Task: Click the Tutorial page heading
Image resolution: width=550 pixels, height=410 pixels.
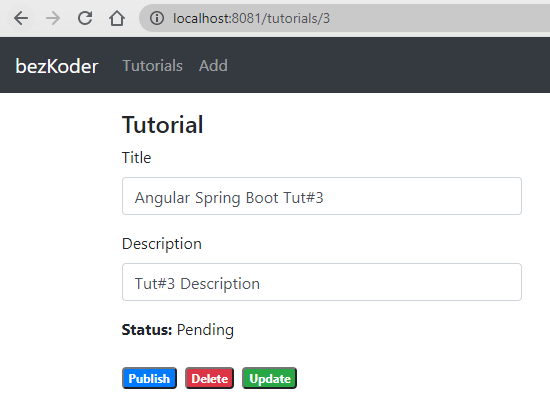Action: click(162, 125)
